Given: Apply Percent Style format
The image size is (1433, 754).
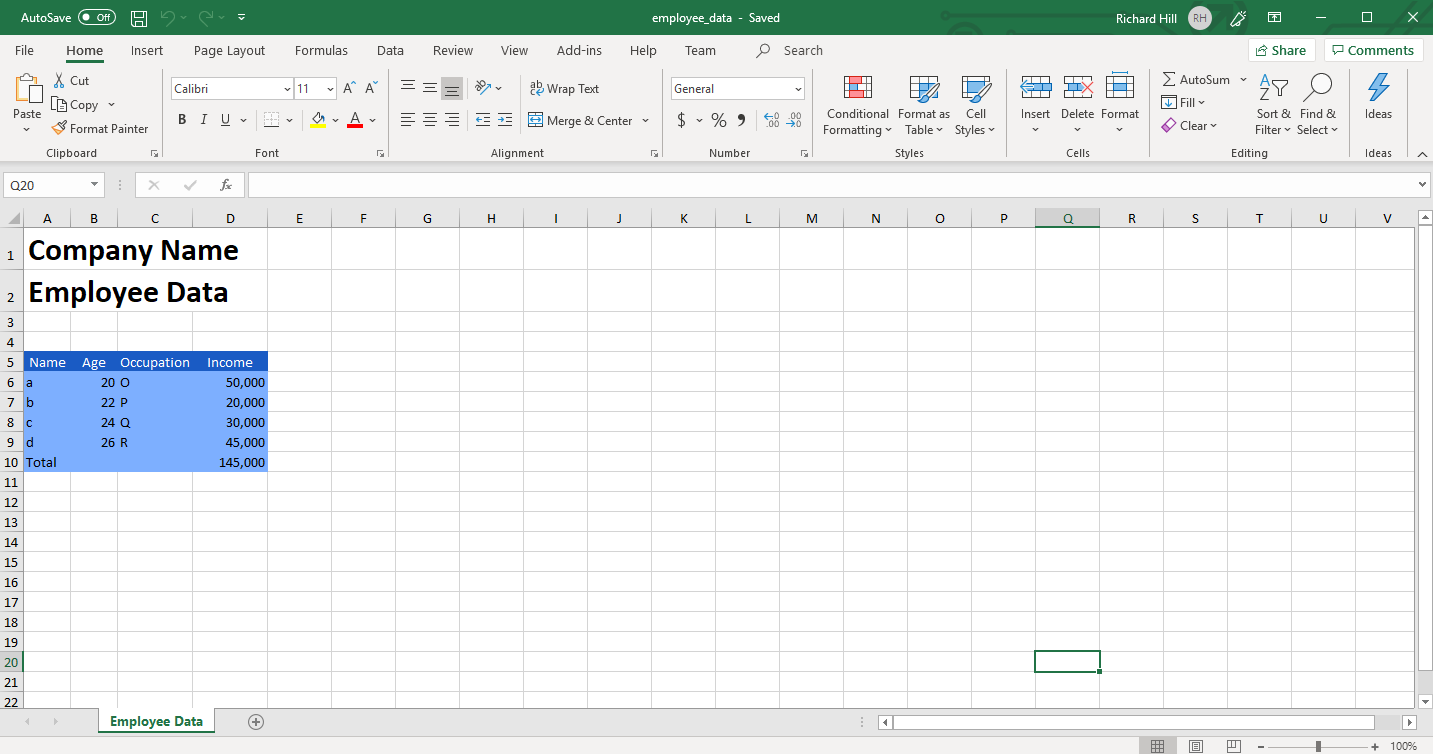Looking at the screenshot, I should click(718, 120).
